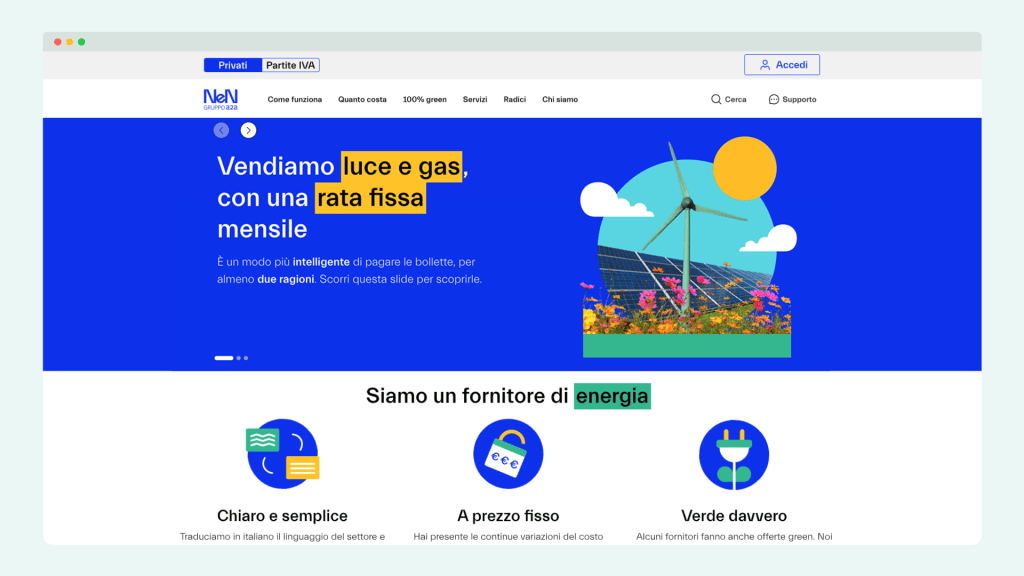This screenshot has width=1024, height=576.
Task: Go to previous slide with left arrow
Action: pos(222,130)
